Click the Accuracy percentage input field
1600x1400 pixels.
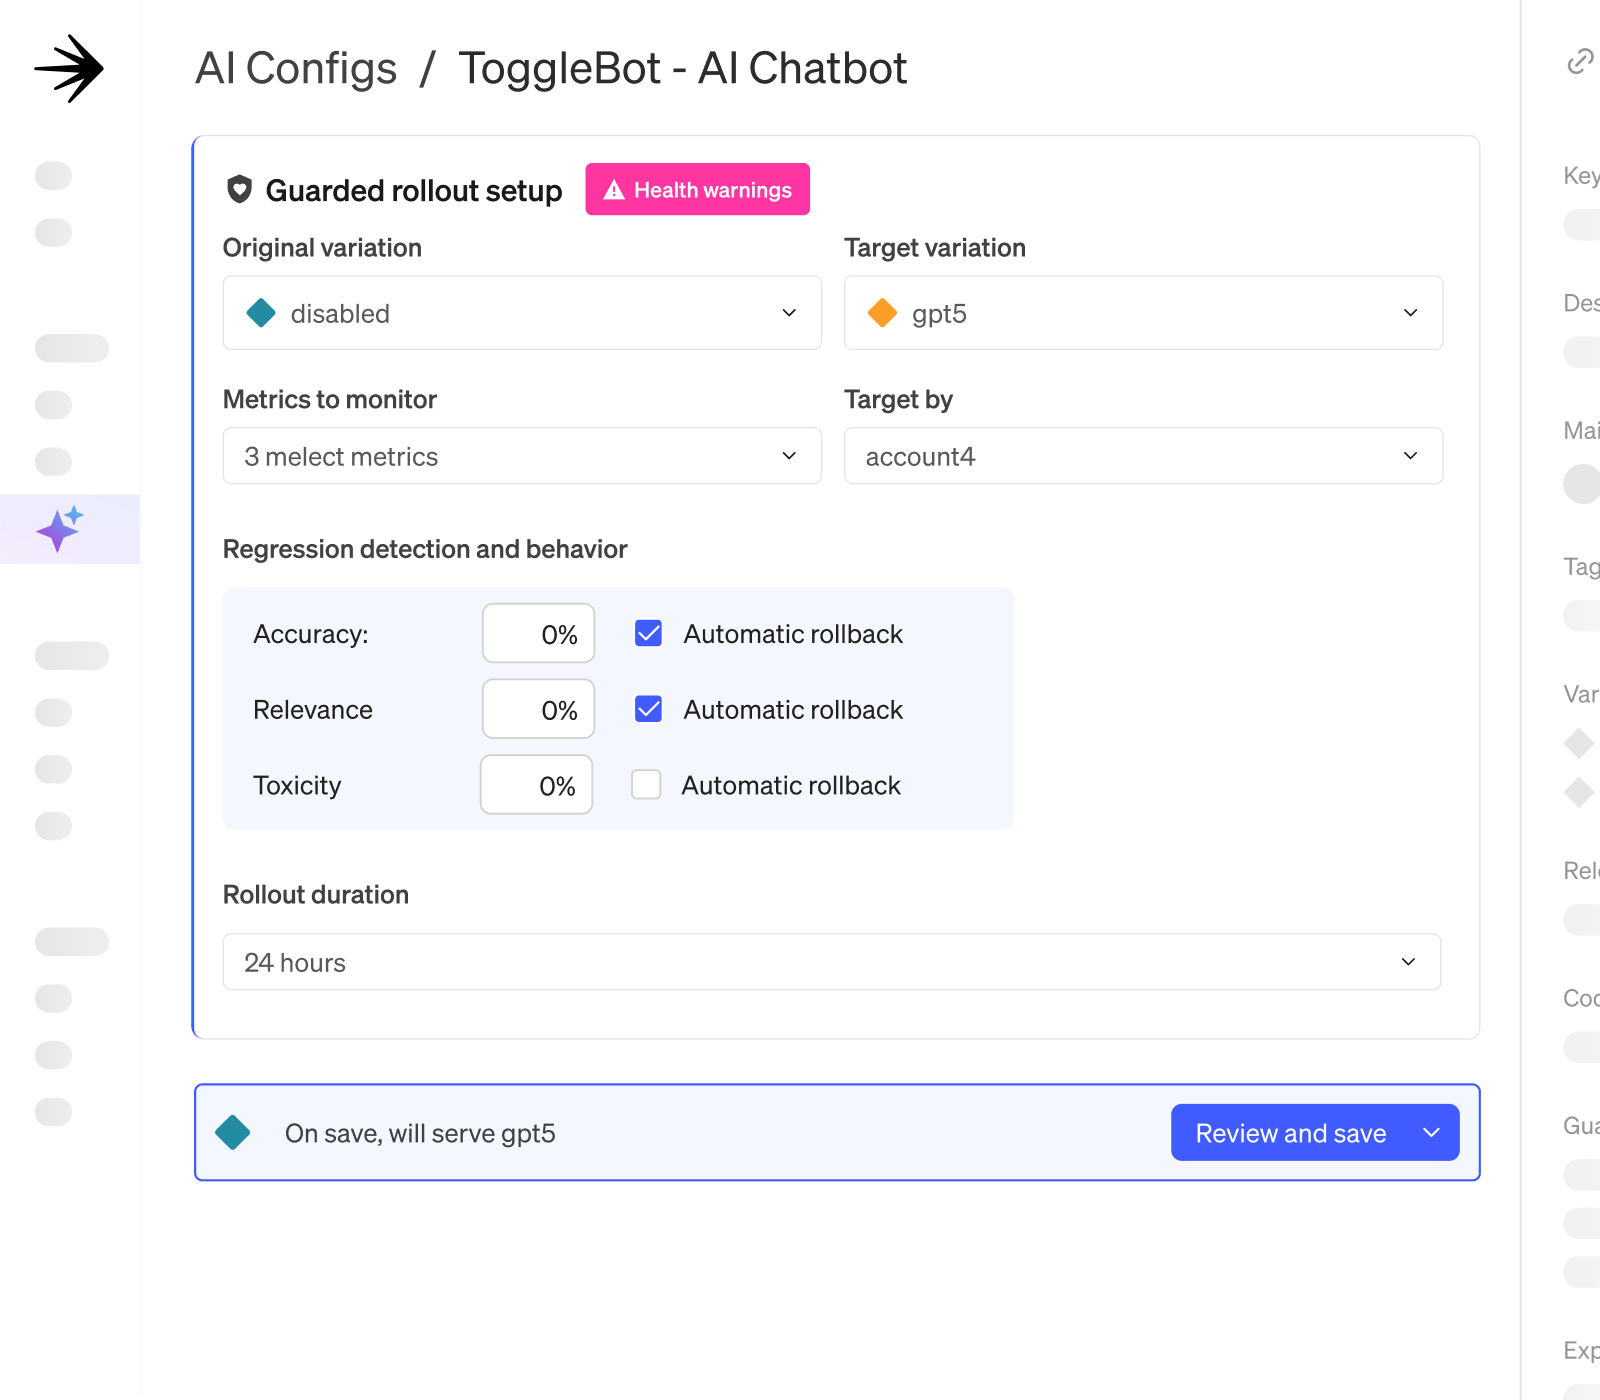(x=539, y=634)
